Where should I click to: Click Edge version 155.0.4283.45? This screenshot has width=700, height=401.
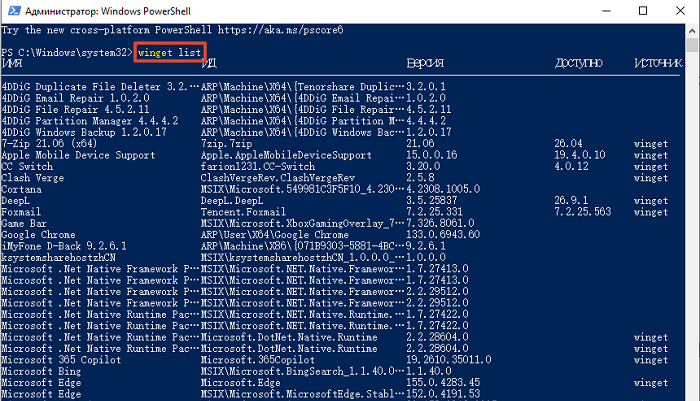(x=443, y=383)
